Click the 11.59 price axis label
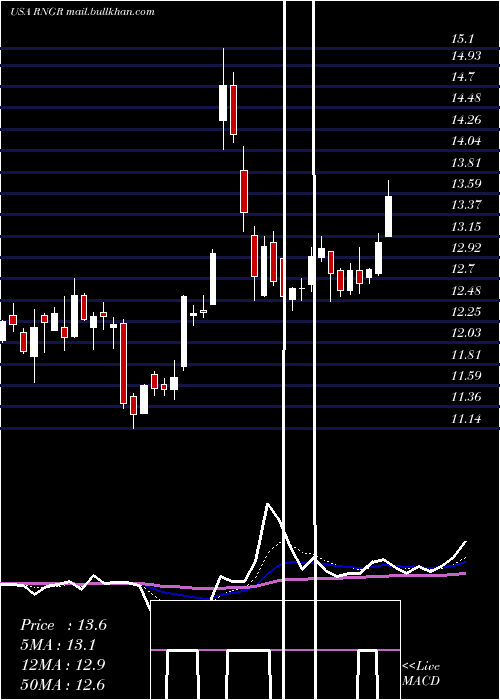500x700 pixels. click(x=466, y=376)
